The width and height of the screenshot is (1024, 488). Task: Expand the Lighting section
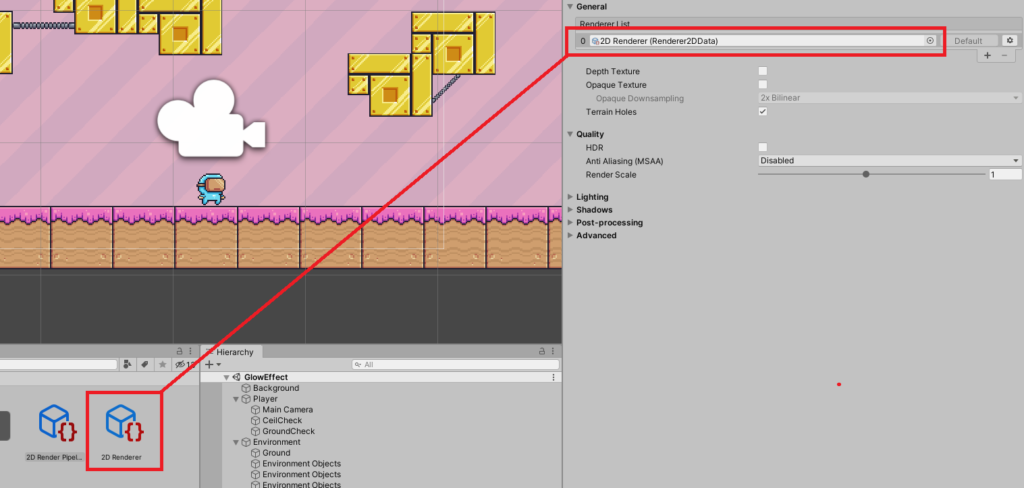click(570, 197)
